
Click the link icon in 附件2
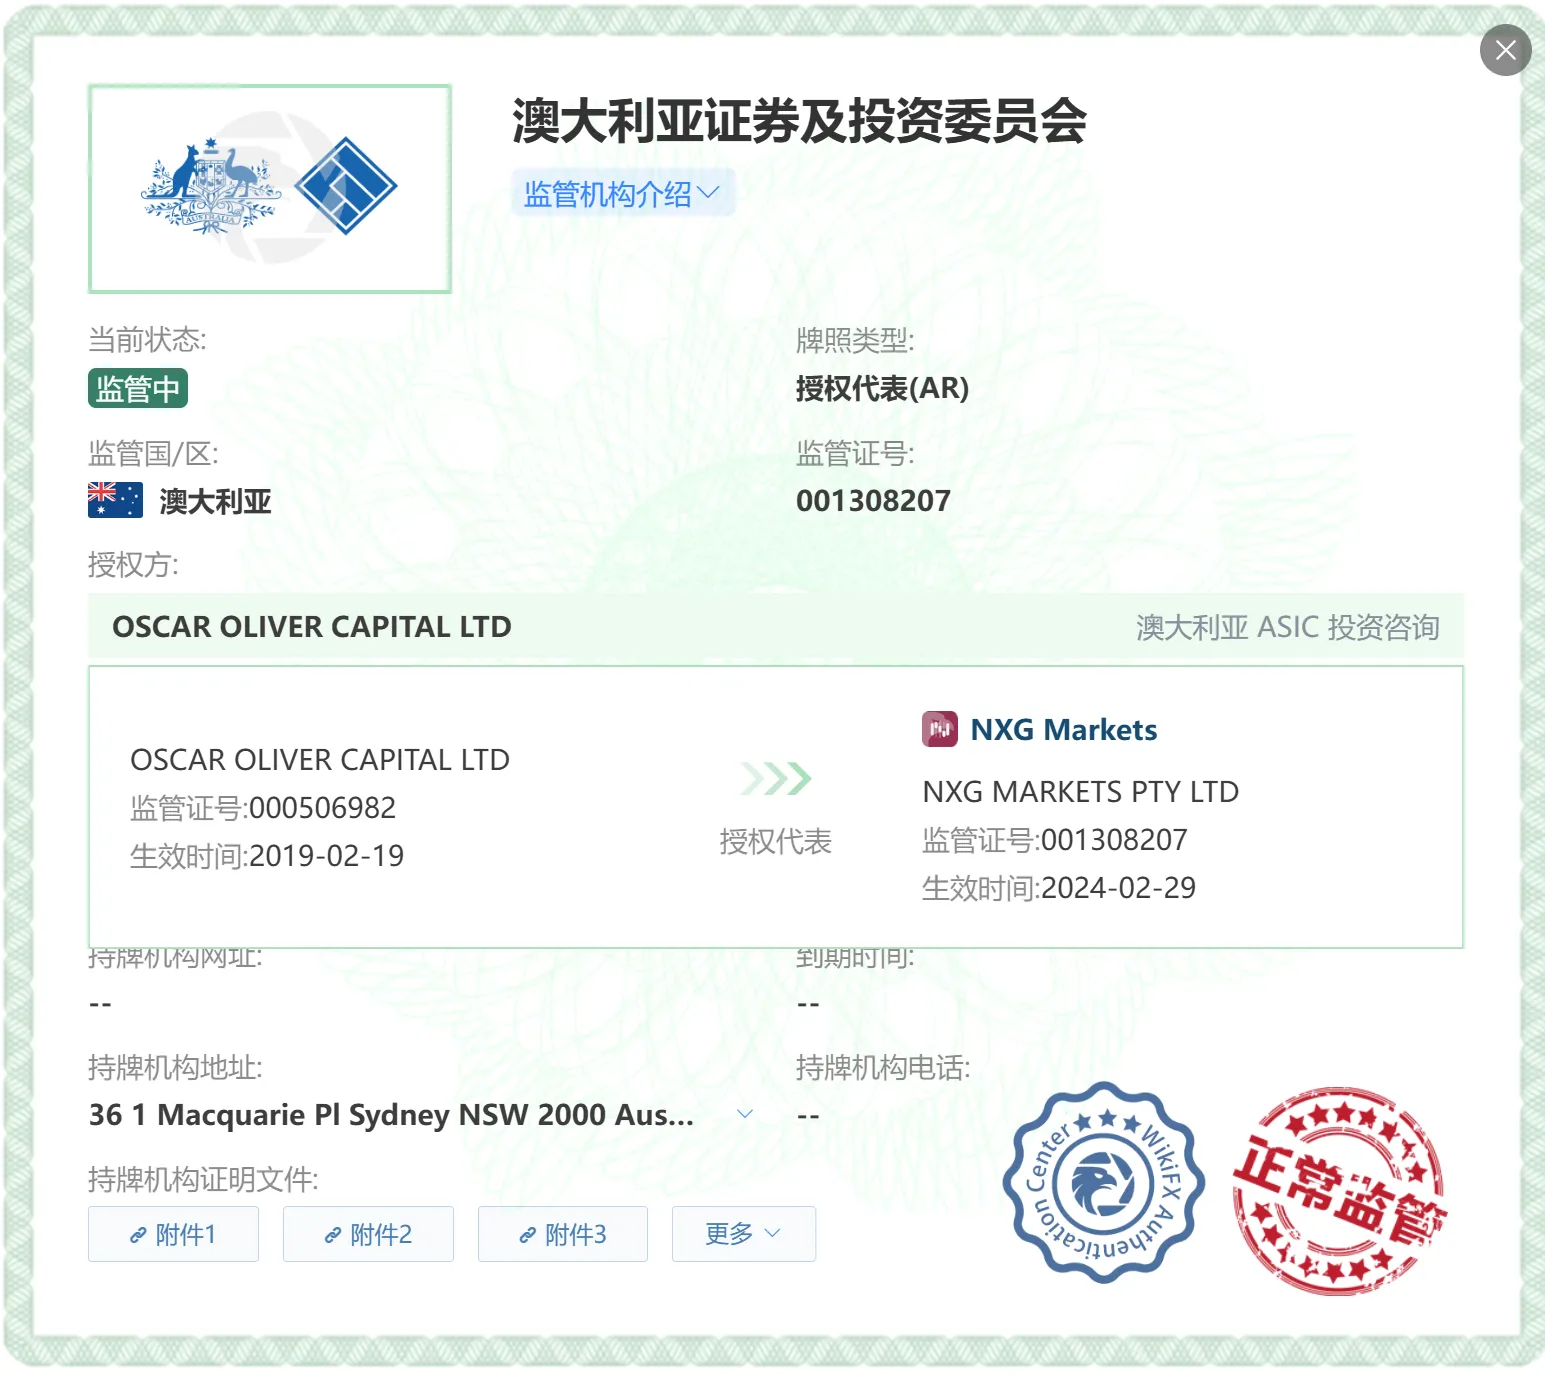coord(333,1236)
